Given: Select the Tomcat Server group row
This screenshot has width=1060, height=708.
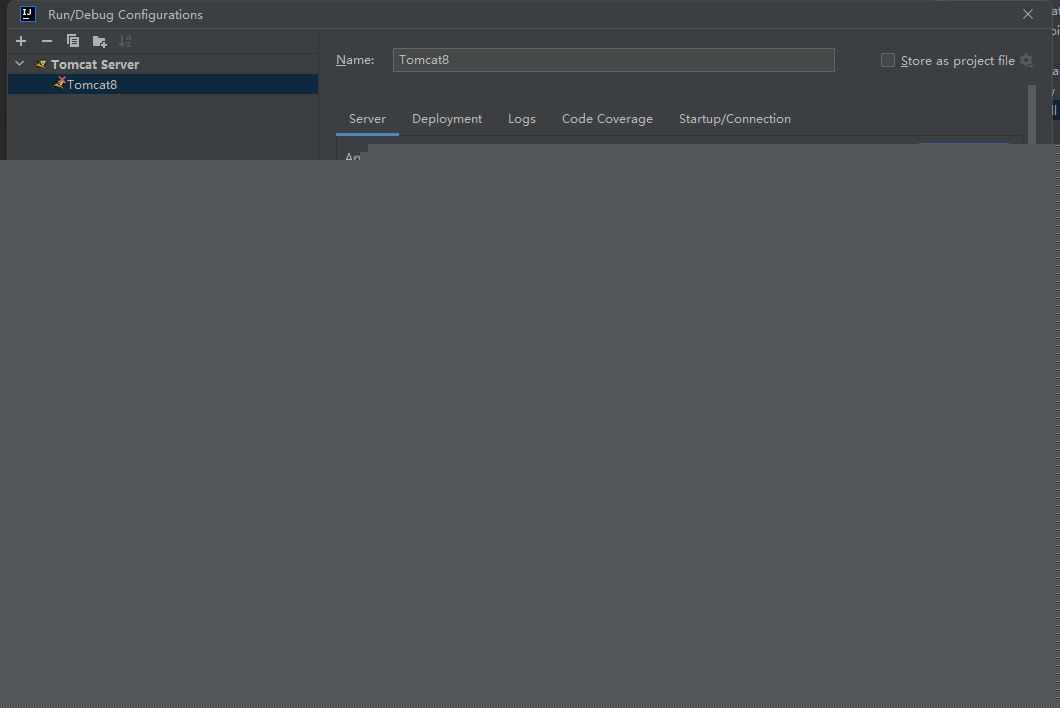Looking at the screenshot, I should (163, 64).
